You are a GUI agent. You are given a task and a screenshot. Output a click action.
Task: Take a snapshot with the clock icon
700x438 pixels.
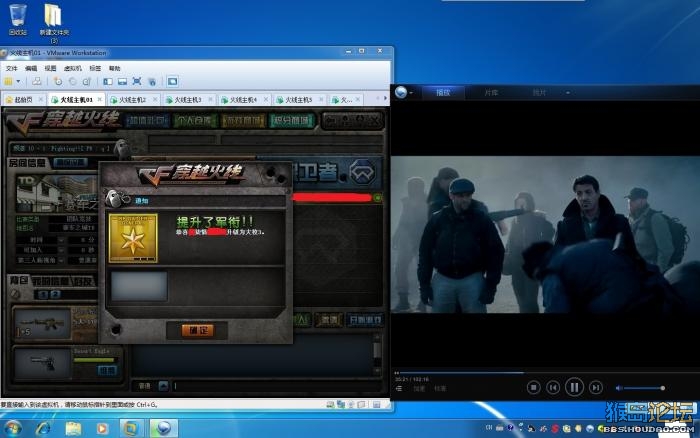58,82
